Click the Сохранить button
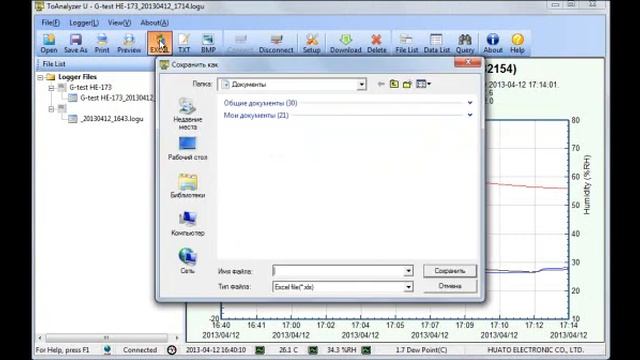The height and width of the screenshot is (360, 640). click(450, 271)
